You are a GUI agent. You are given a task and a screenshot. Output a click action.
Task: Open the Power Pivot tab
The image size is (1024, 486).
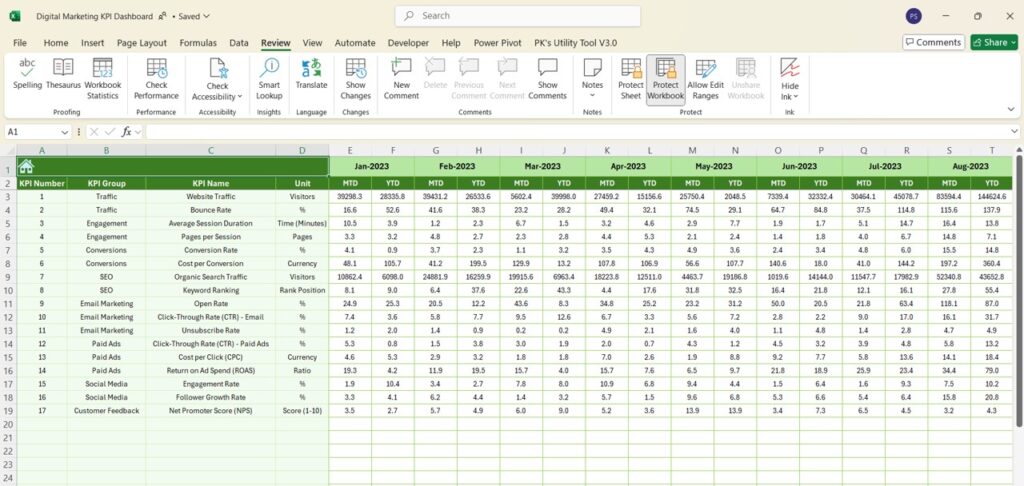pyautogui.click(x=498, y=42)
